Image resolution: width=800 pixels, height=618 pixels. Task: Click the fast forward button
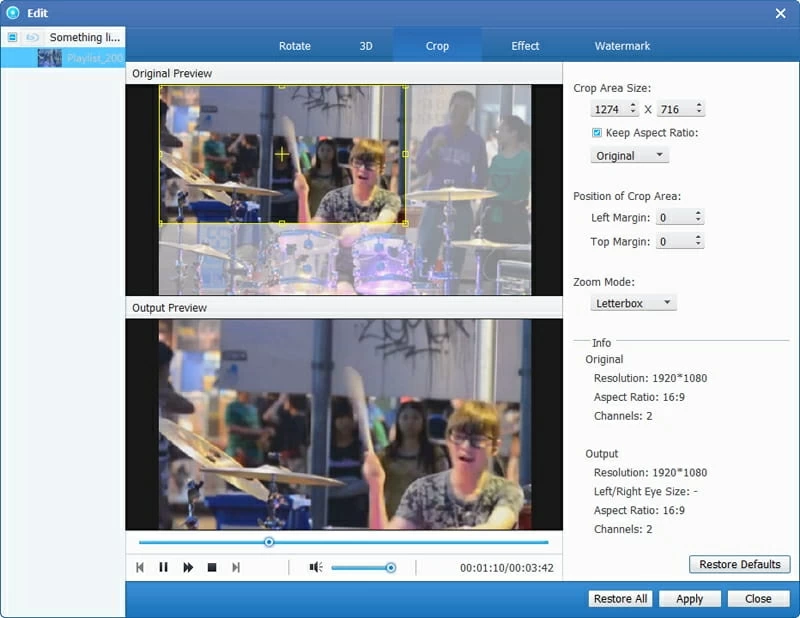[x=188, y=567]
